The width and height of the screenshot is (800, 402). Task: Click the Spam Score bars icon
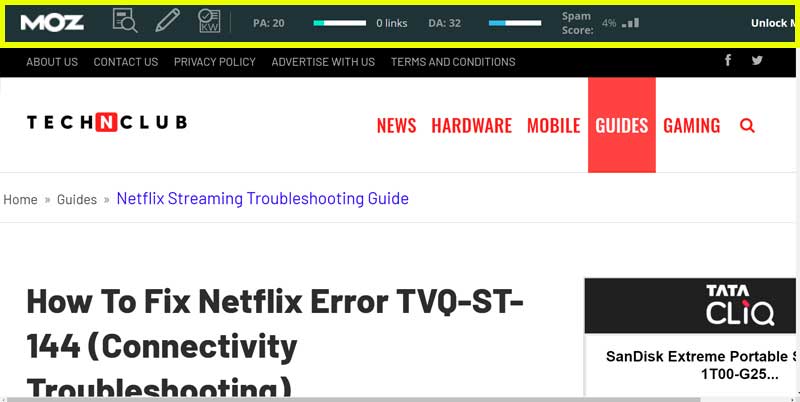pyautogui.click(x=631, y=22)
